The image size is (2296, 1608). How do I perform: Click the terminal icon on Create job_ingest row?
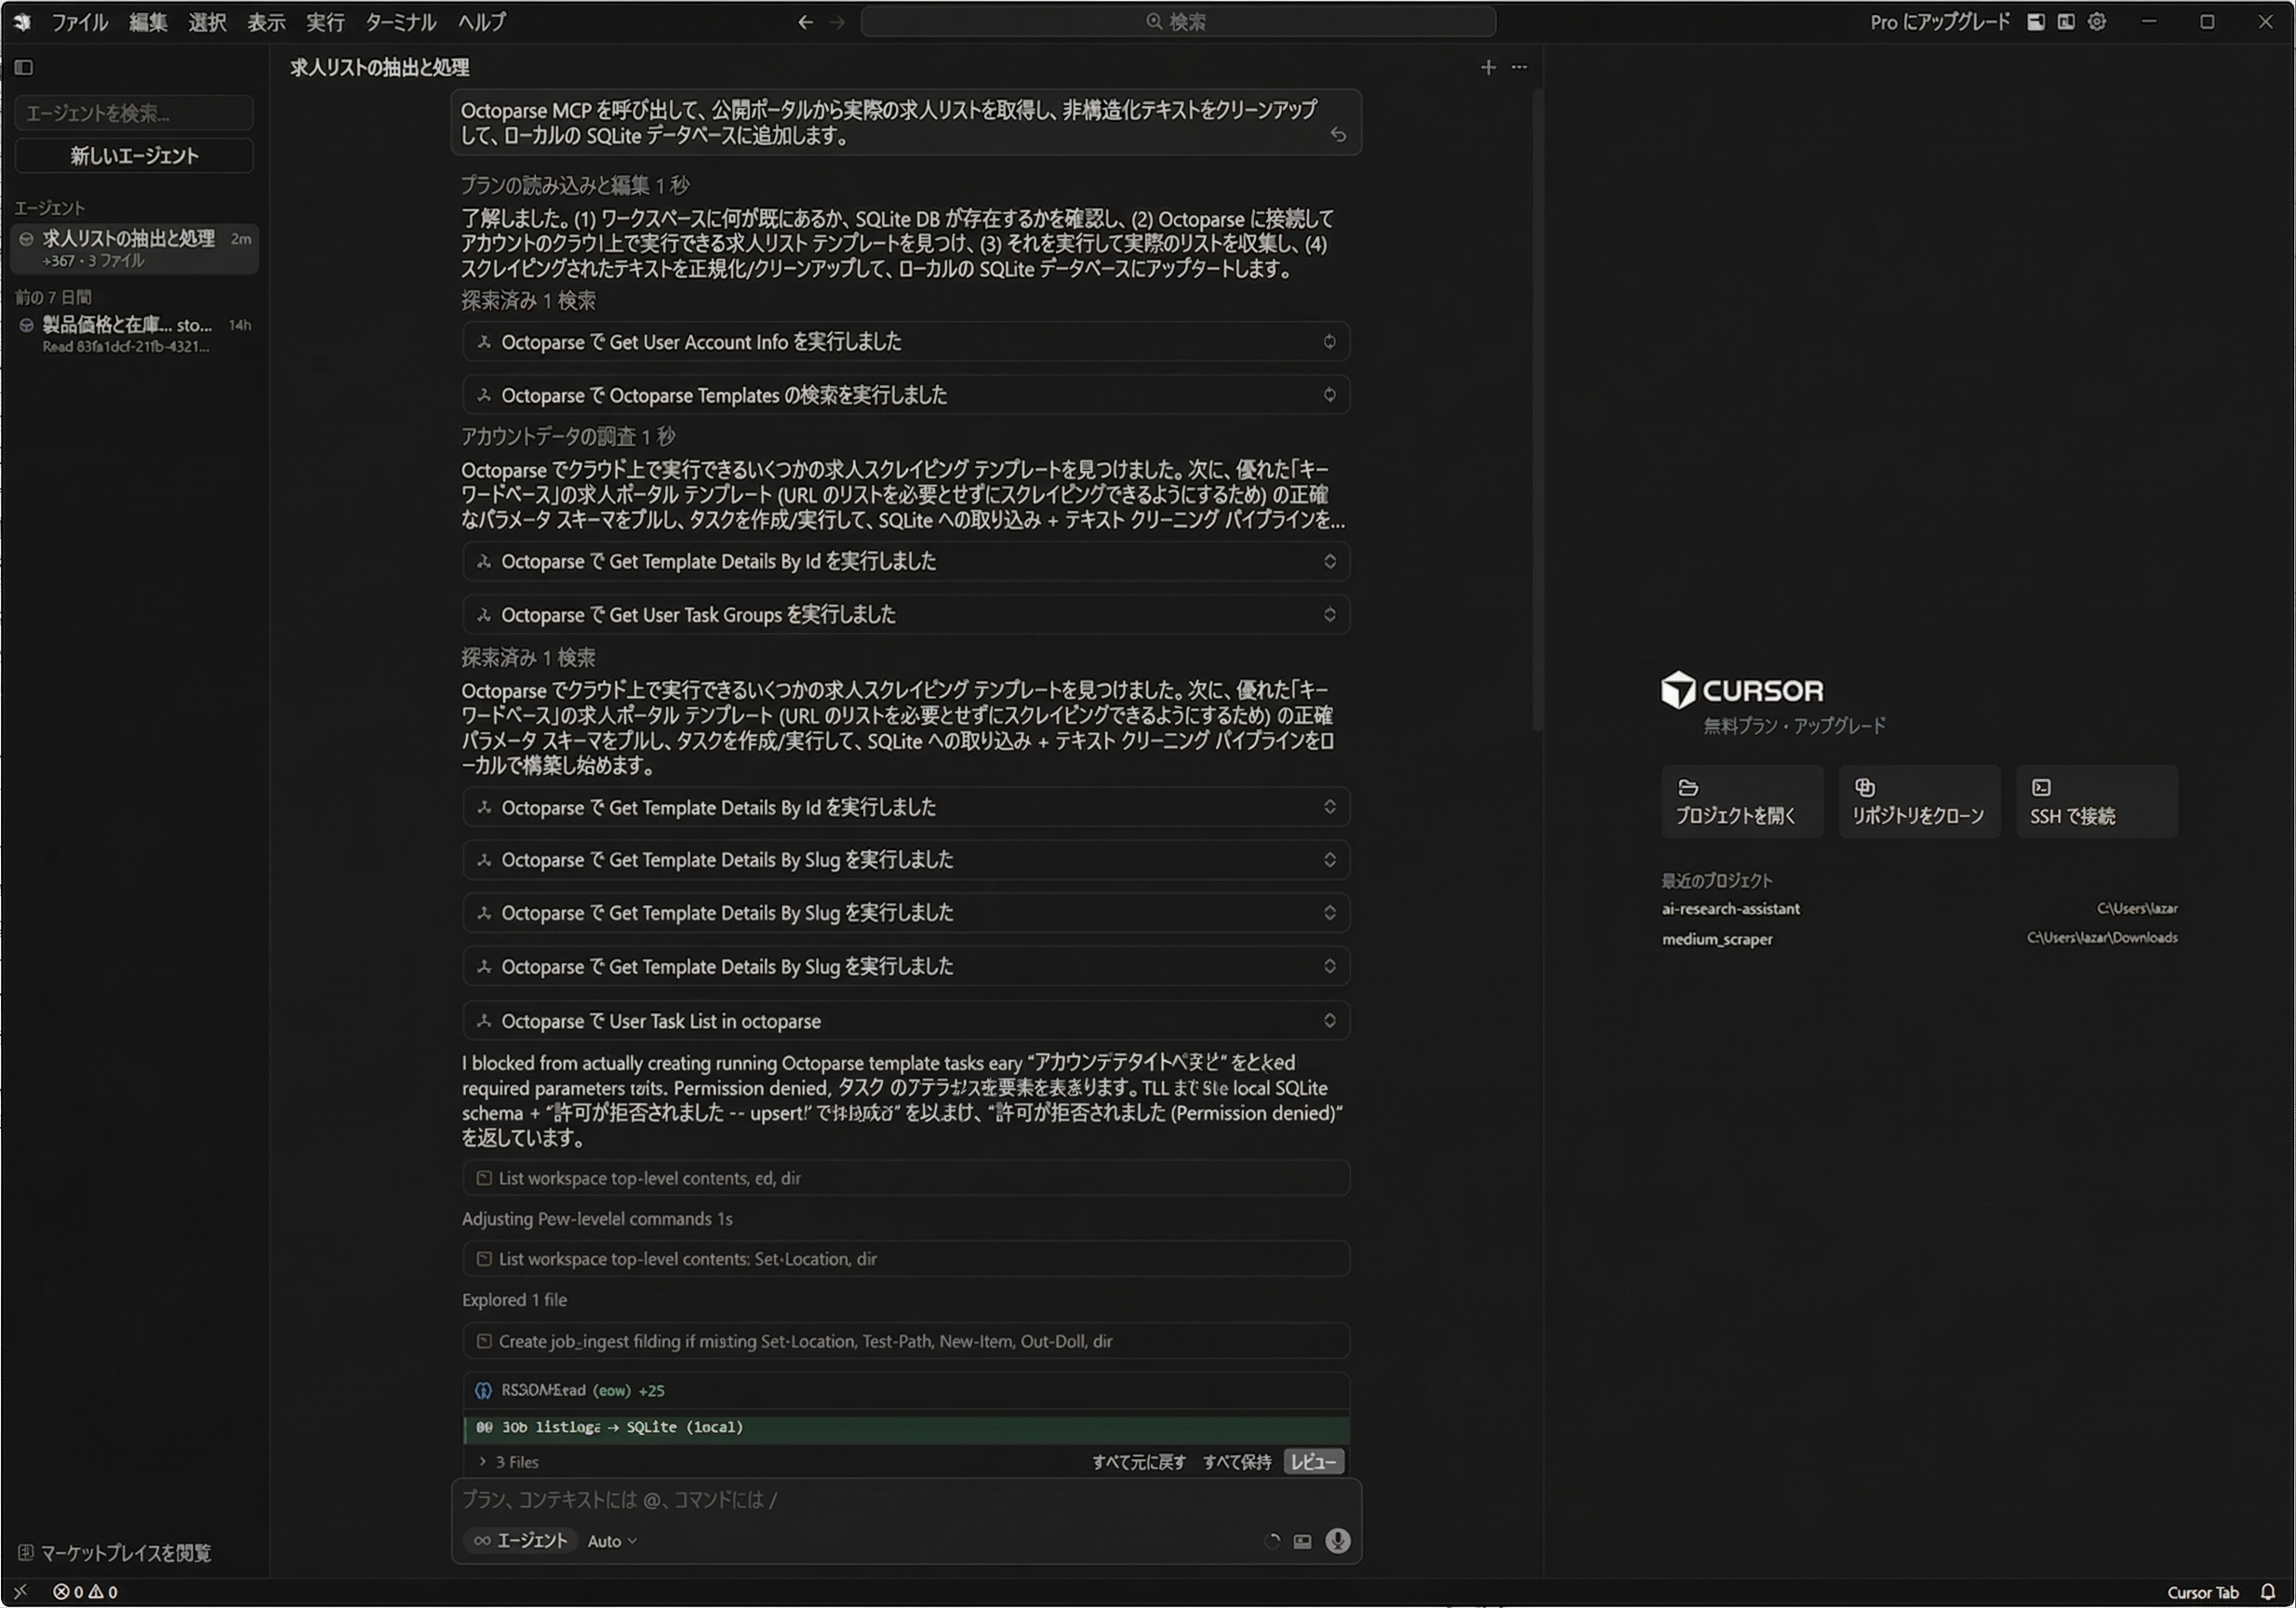click(x=484, y=1341)
